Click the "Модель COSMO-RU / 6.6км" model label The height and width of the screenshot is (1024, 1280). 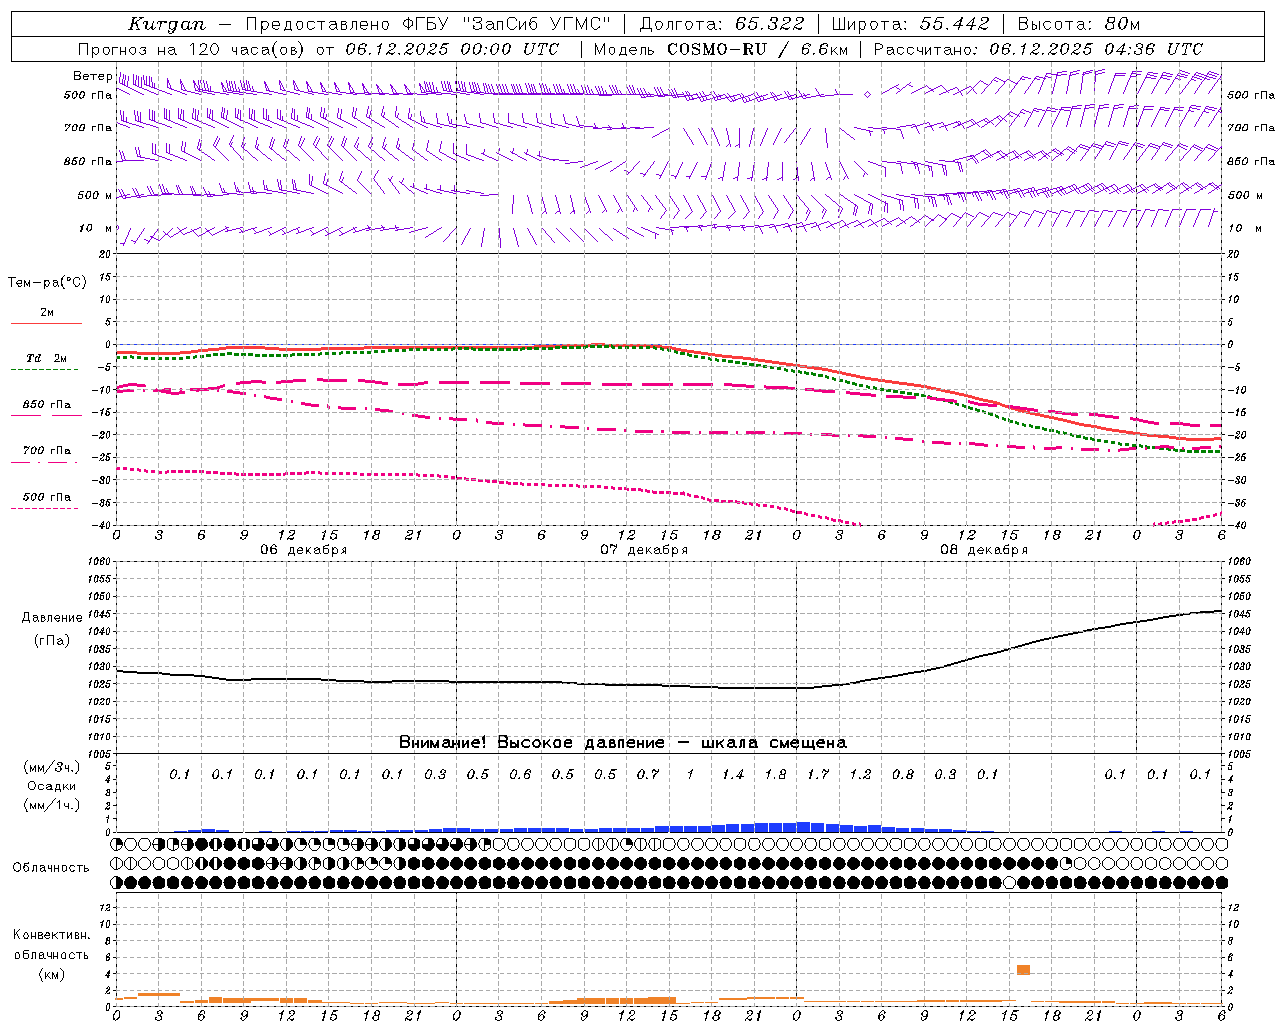coord(721,49)
